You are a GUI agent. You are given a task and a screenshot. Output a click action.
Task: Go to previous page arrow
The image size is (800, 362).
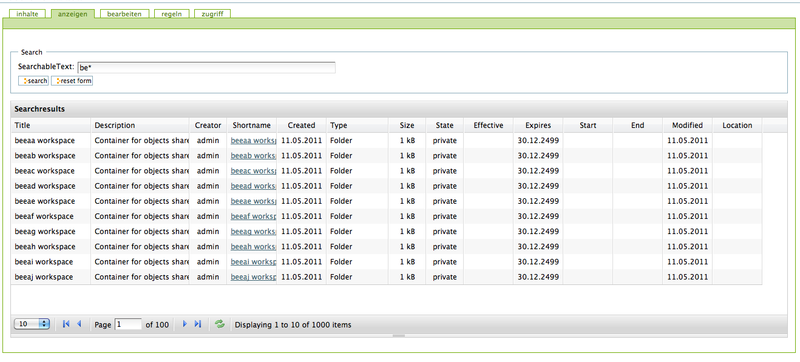coord(79,324)
